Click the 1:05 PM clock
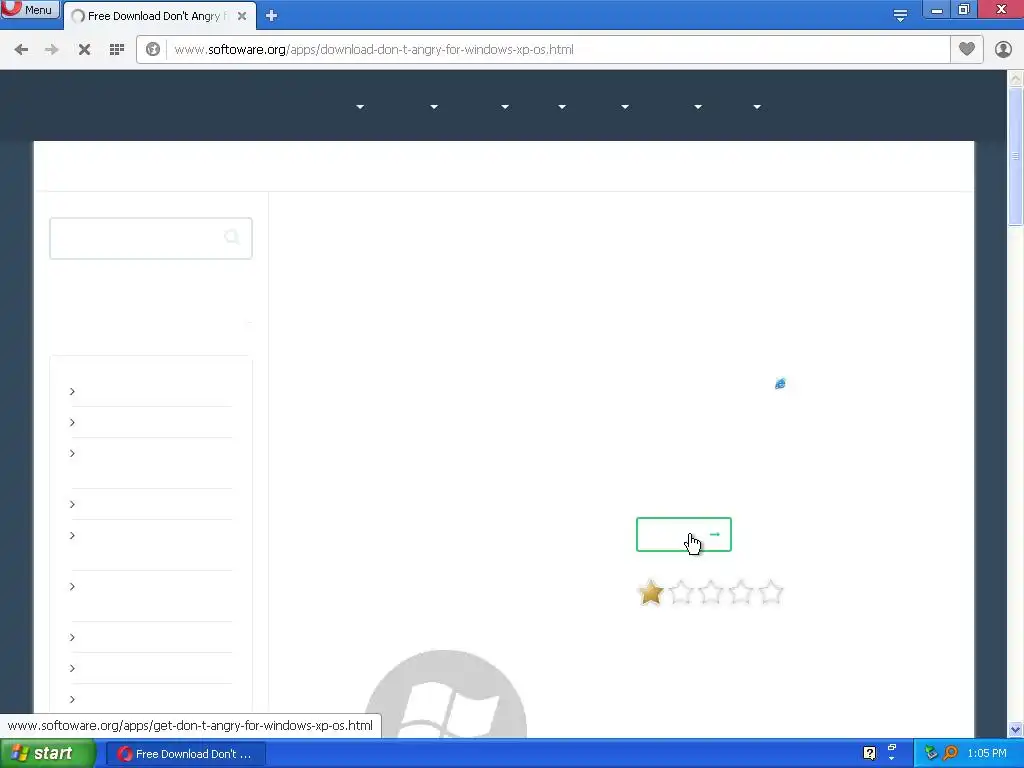Image resolution: width=1024 pixels, height=768 pixels. pyautogui.click(x=987, y=754)
